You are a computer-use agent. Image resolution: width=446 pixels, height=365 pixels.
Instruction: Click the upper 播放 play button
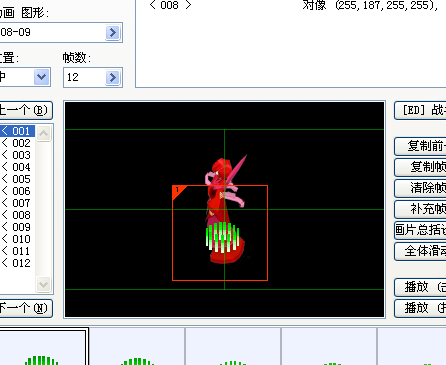click(420, 287)
